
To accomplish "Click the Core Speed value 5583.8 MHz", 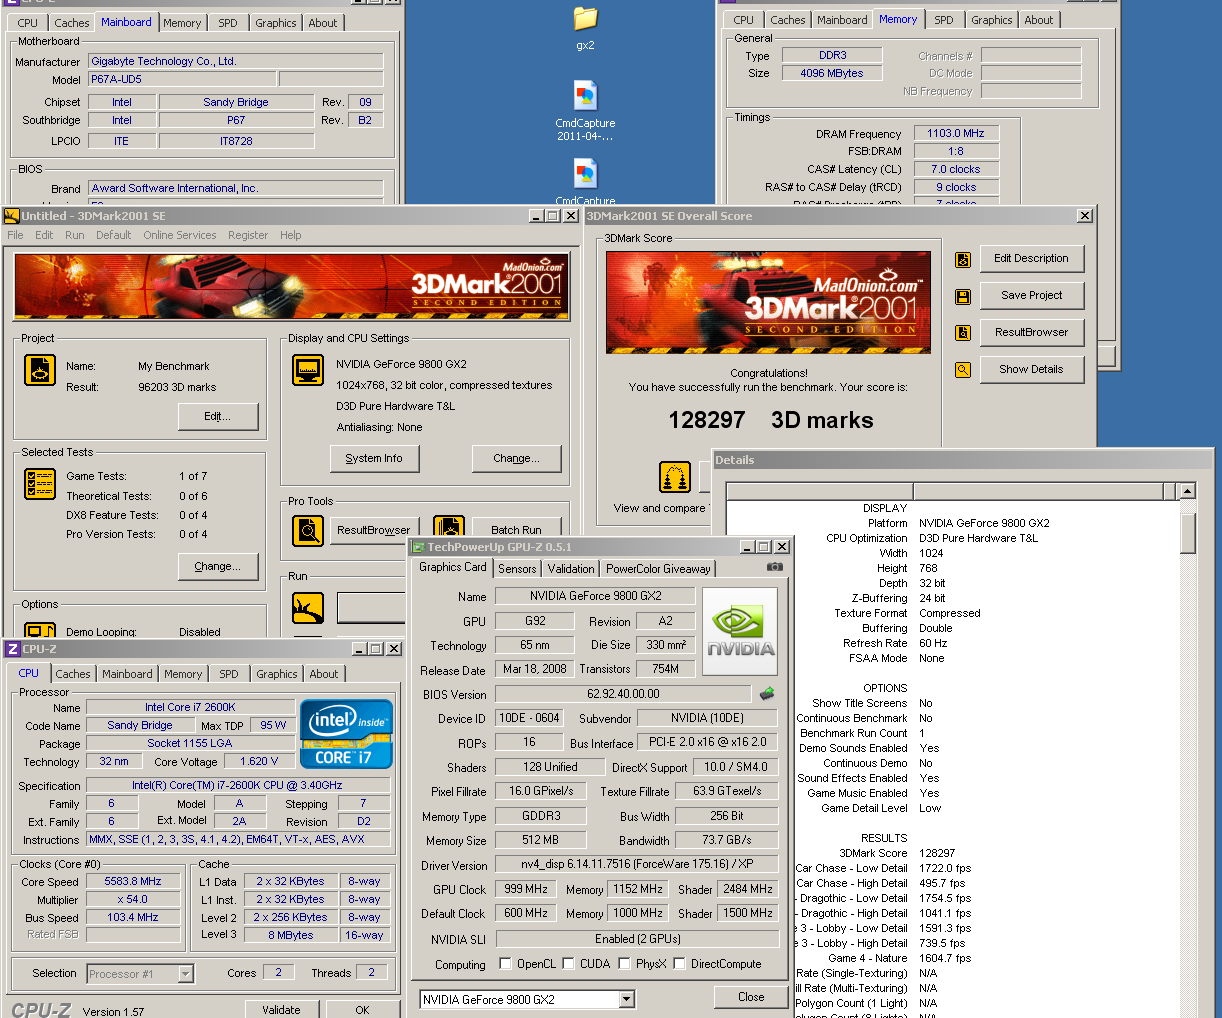I will tap(133, 881).
